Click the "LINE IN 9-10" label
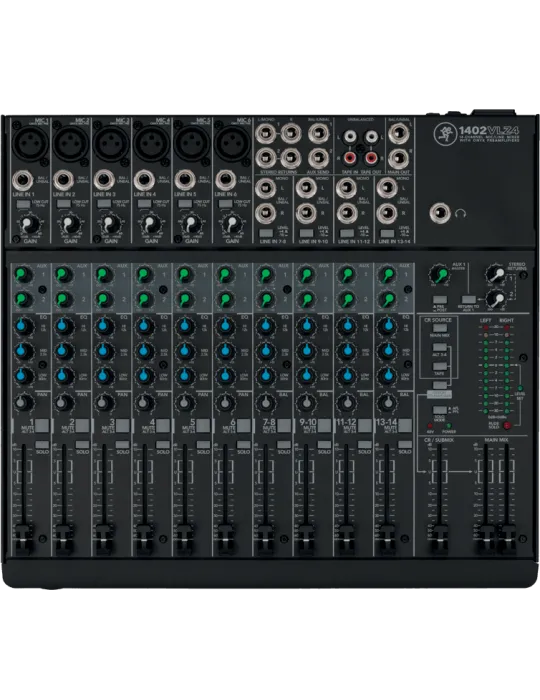540x700 pixels. (313, 242)
